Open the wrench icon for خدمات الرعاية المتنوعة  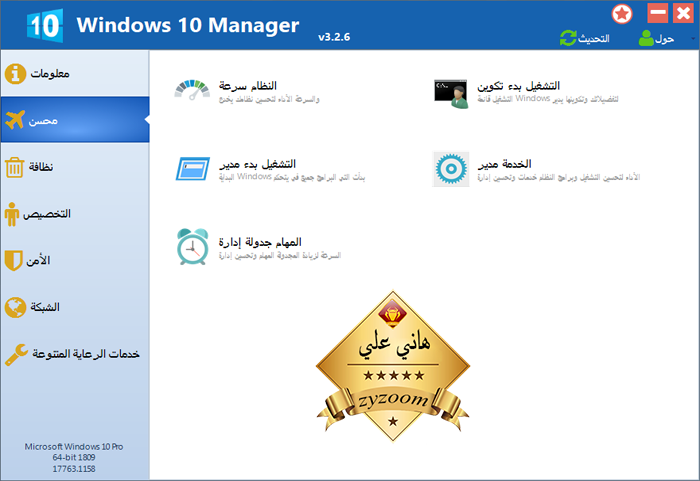[17, 355]
